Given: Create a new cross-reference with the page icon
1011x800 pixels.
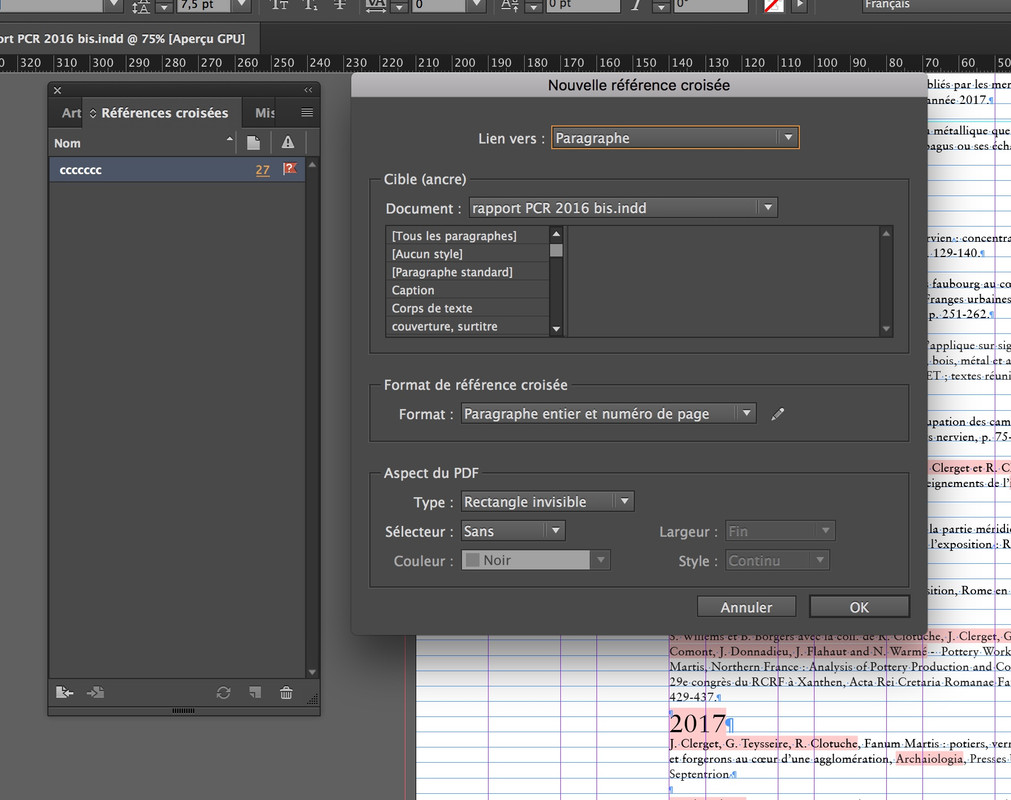Looking at the screenshot, I should pyautogui.click(x=255, y=692).
